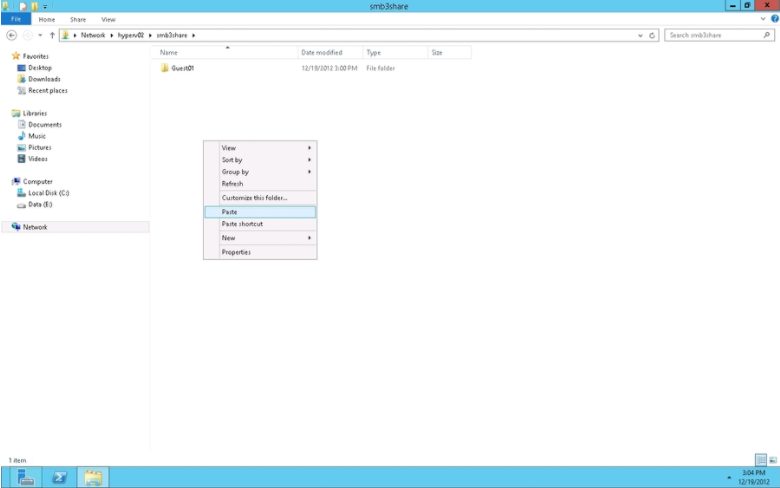Choose Paste shortcut in the context menu
This screenshot has height=488, width=780.
click(x=260, y=224)
